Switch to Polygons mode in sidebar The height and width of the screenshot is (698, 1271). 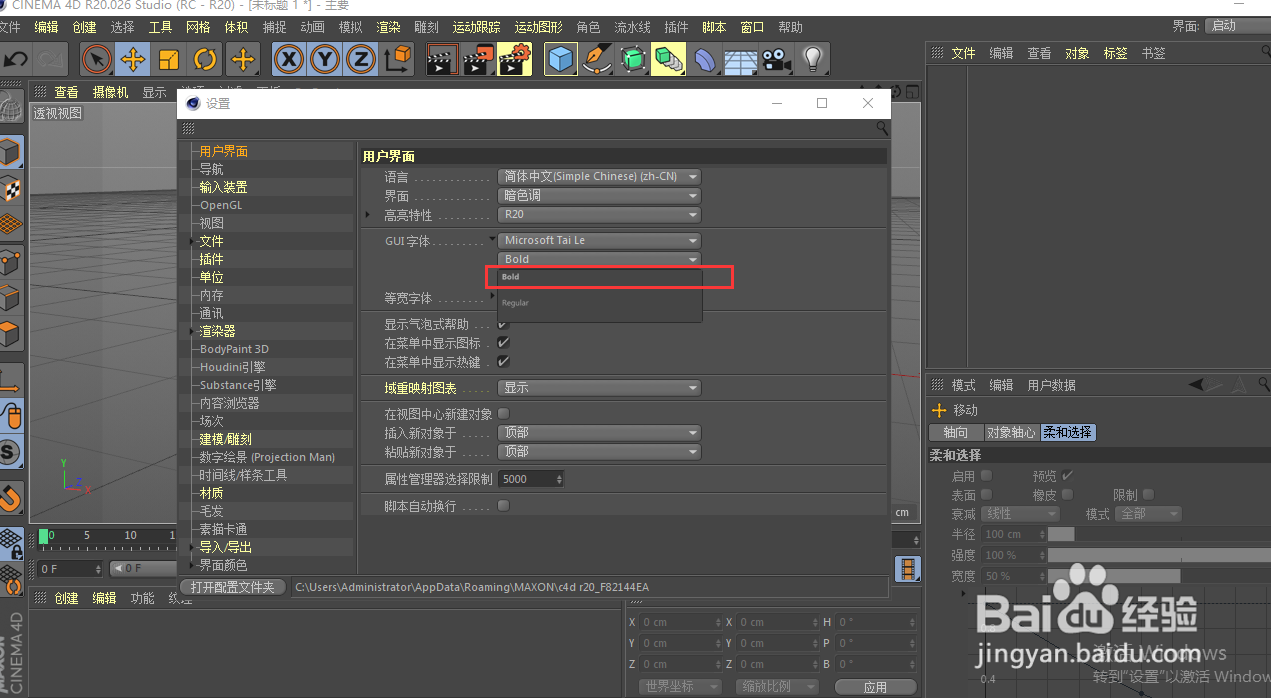[11, 334]
